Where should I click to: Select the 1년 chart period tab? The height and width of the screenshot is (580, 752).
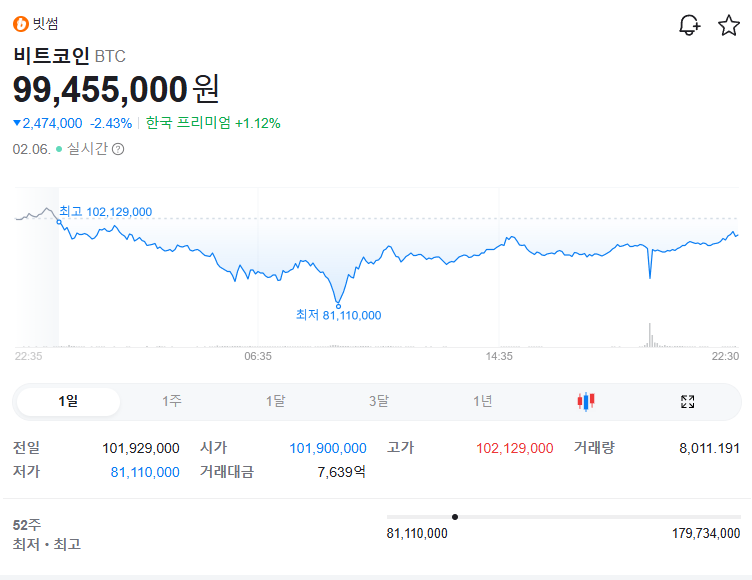(482, 401)
